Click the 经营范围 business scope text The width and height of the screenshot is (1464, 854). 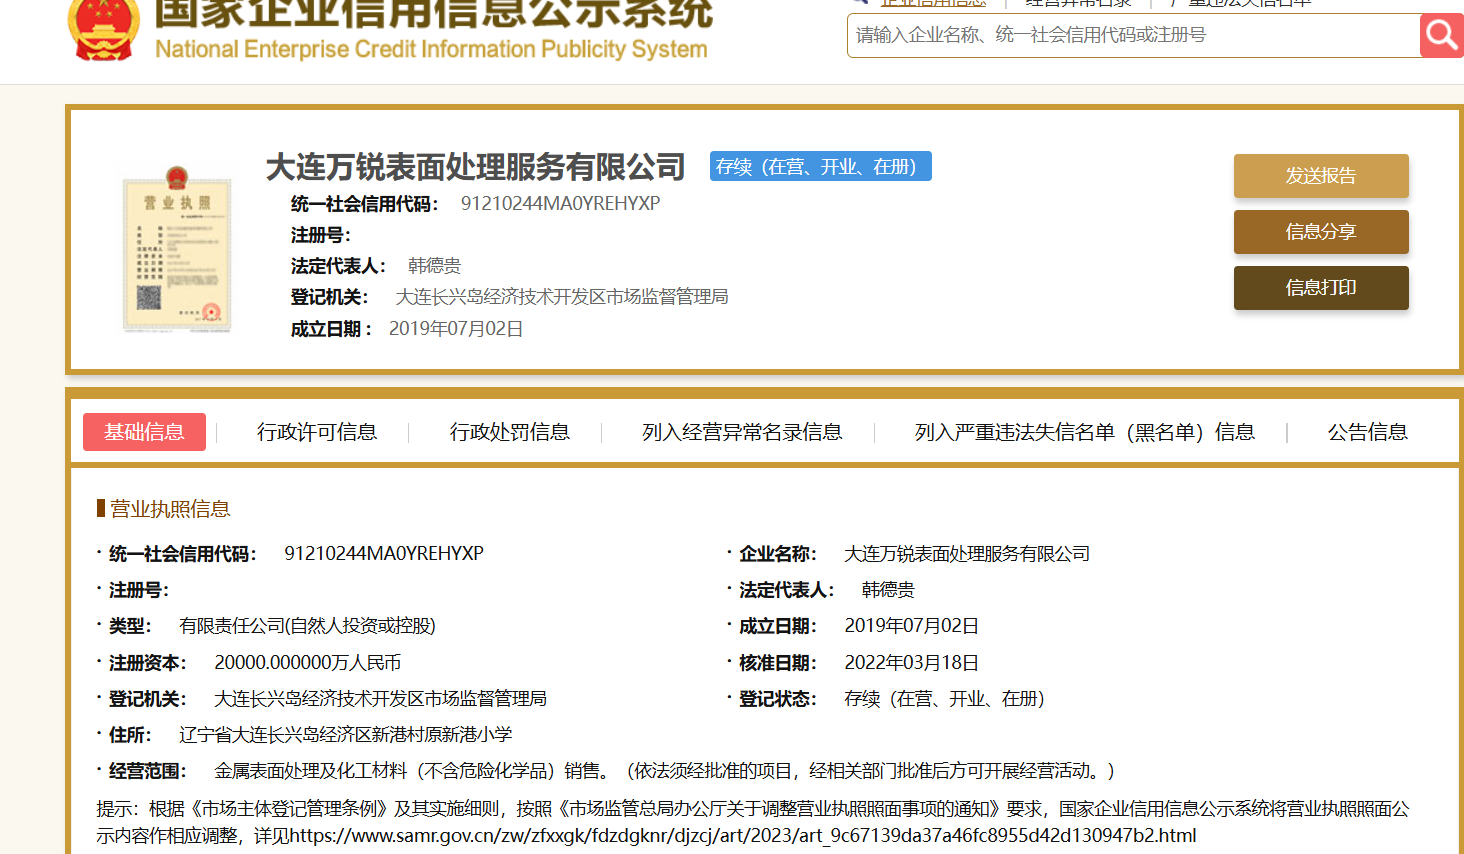click(x=665, y=771)
